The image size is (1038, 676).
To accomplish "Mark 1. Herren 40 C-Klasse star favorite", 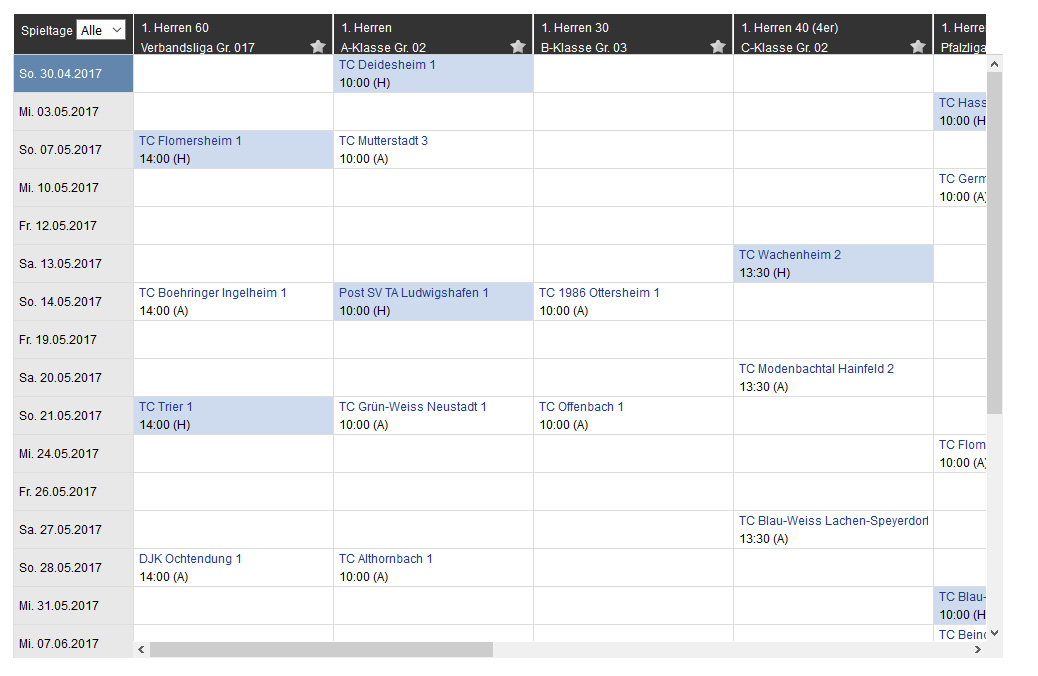I will [918, 46].
